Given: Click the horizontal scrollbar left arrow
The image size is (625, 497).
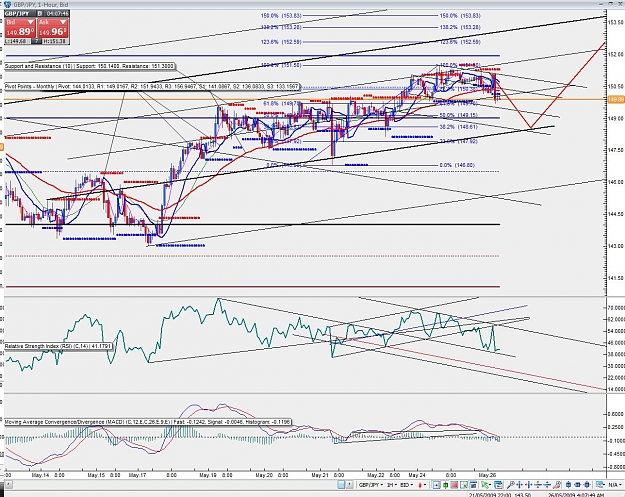Looking at the screenshot, I should [7, 485].
